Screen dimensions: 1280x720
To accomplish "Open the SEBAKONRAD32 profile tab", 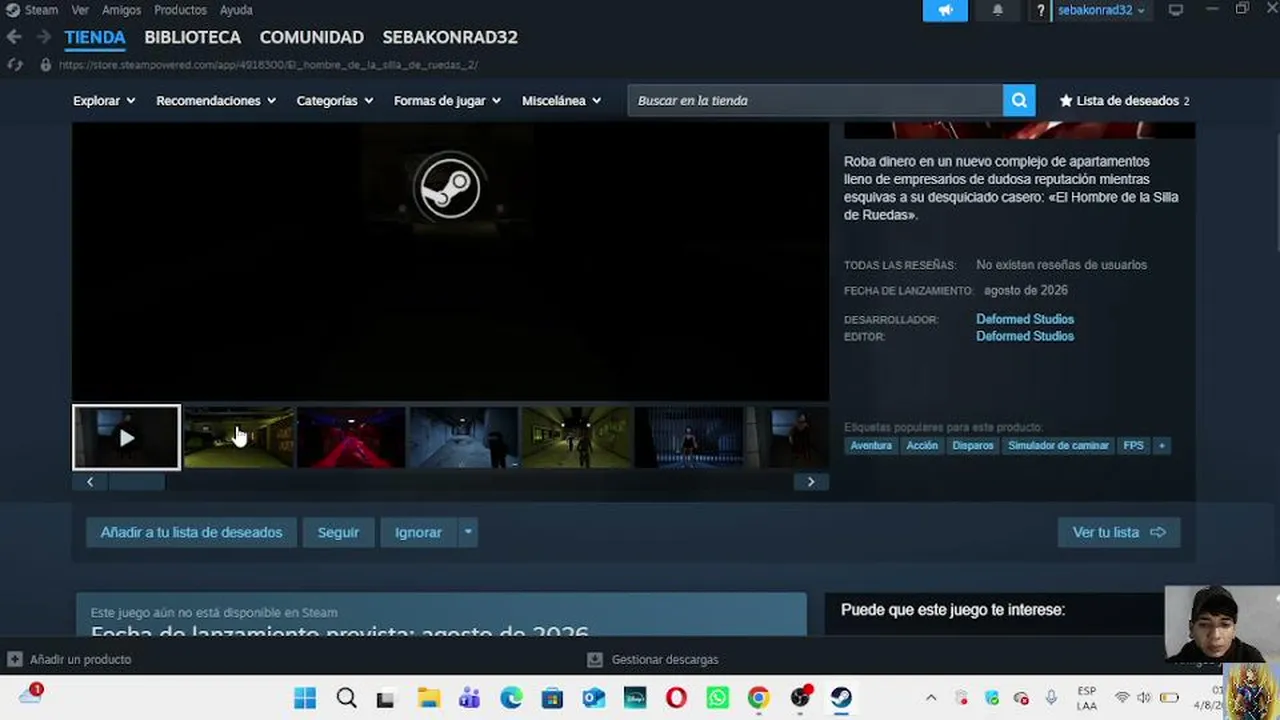I will coord(450,37).
